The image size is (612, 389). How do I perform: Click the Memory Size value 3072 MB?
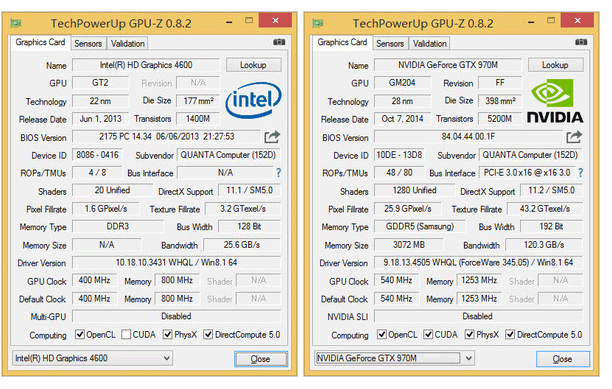click(x=409, y=245)
